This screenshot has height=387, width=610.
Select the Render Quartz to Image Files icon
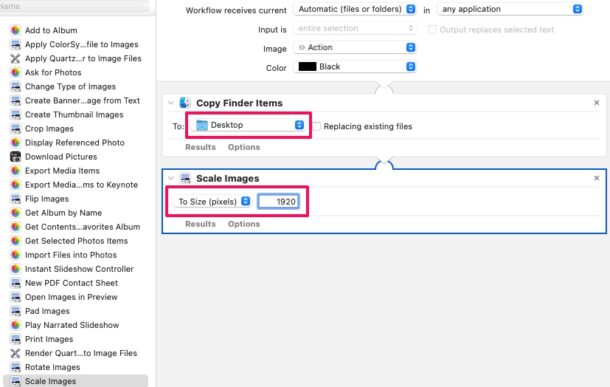(15, 353)
